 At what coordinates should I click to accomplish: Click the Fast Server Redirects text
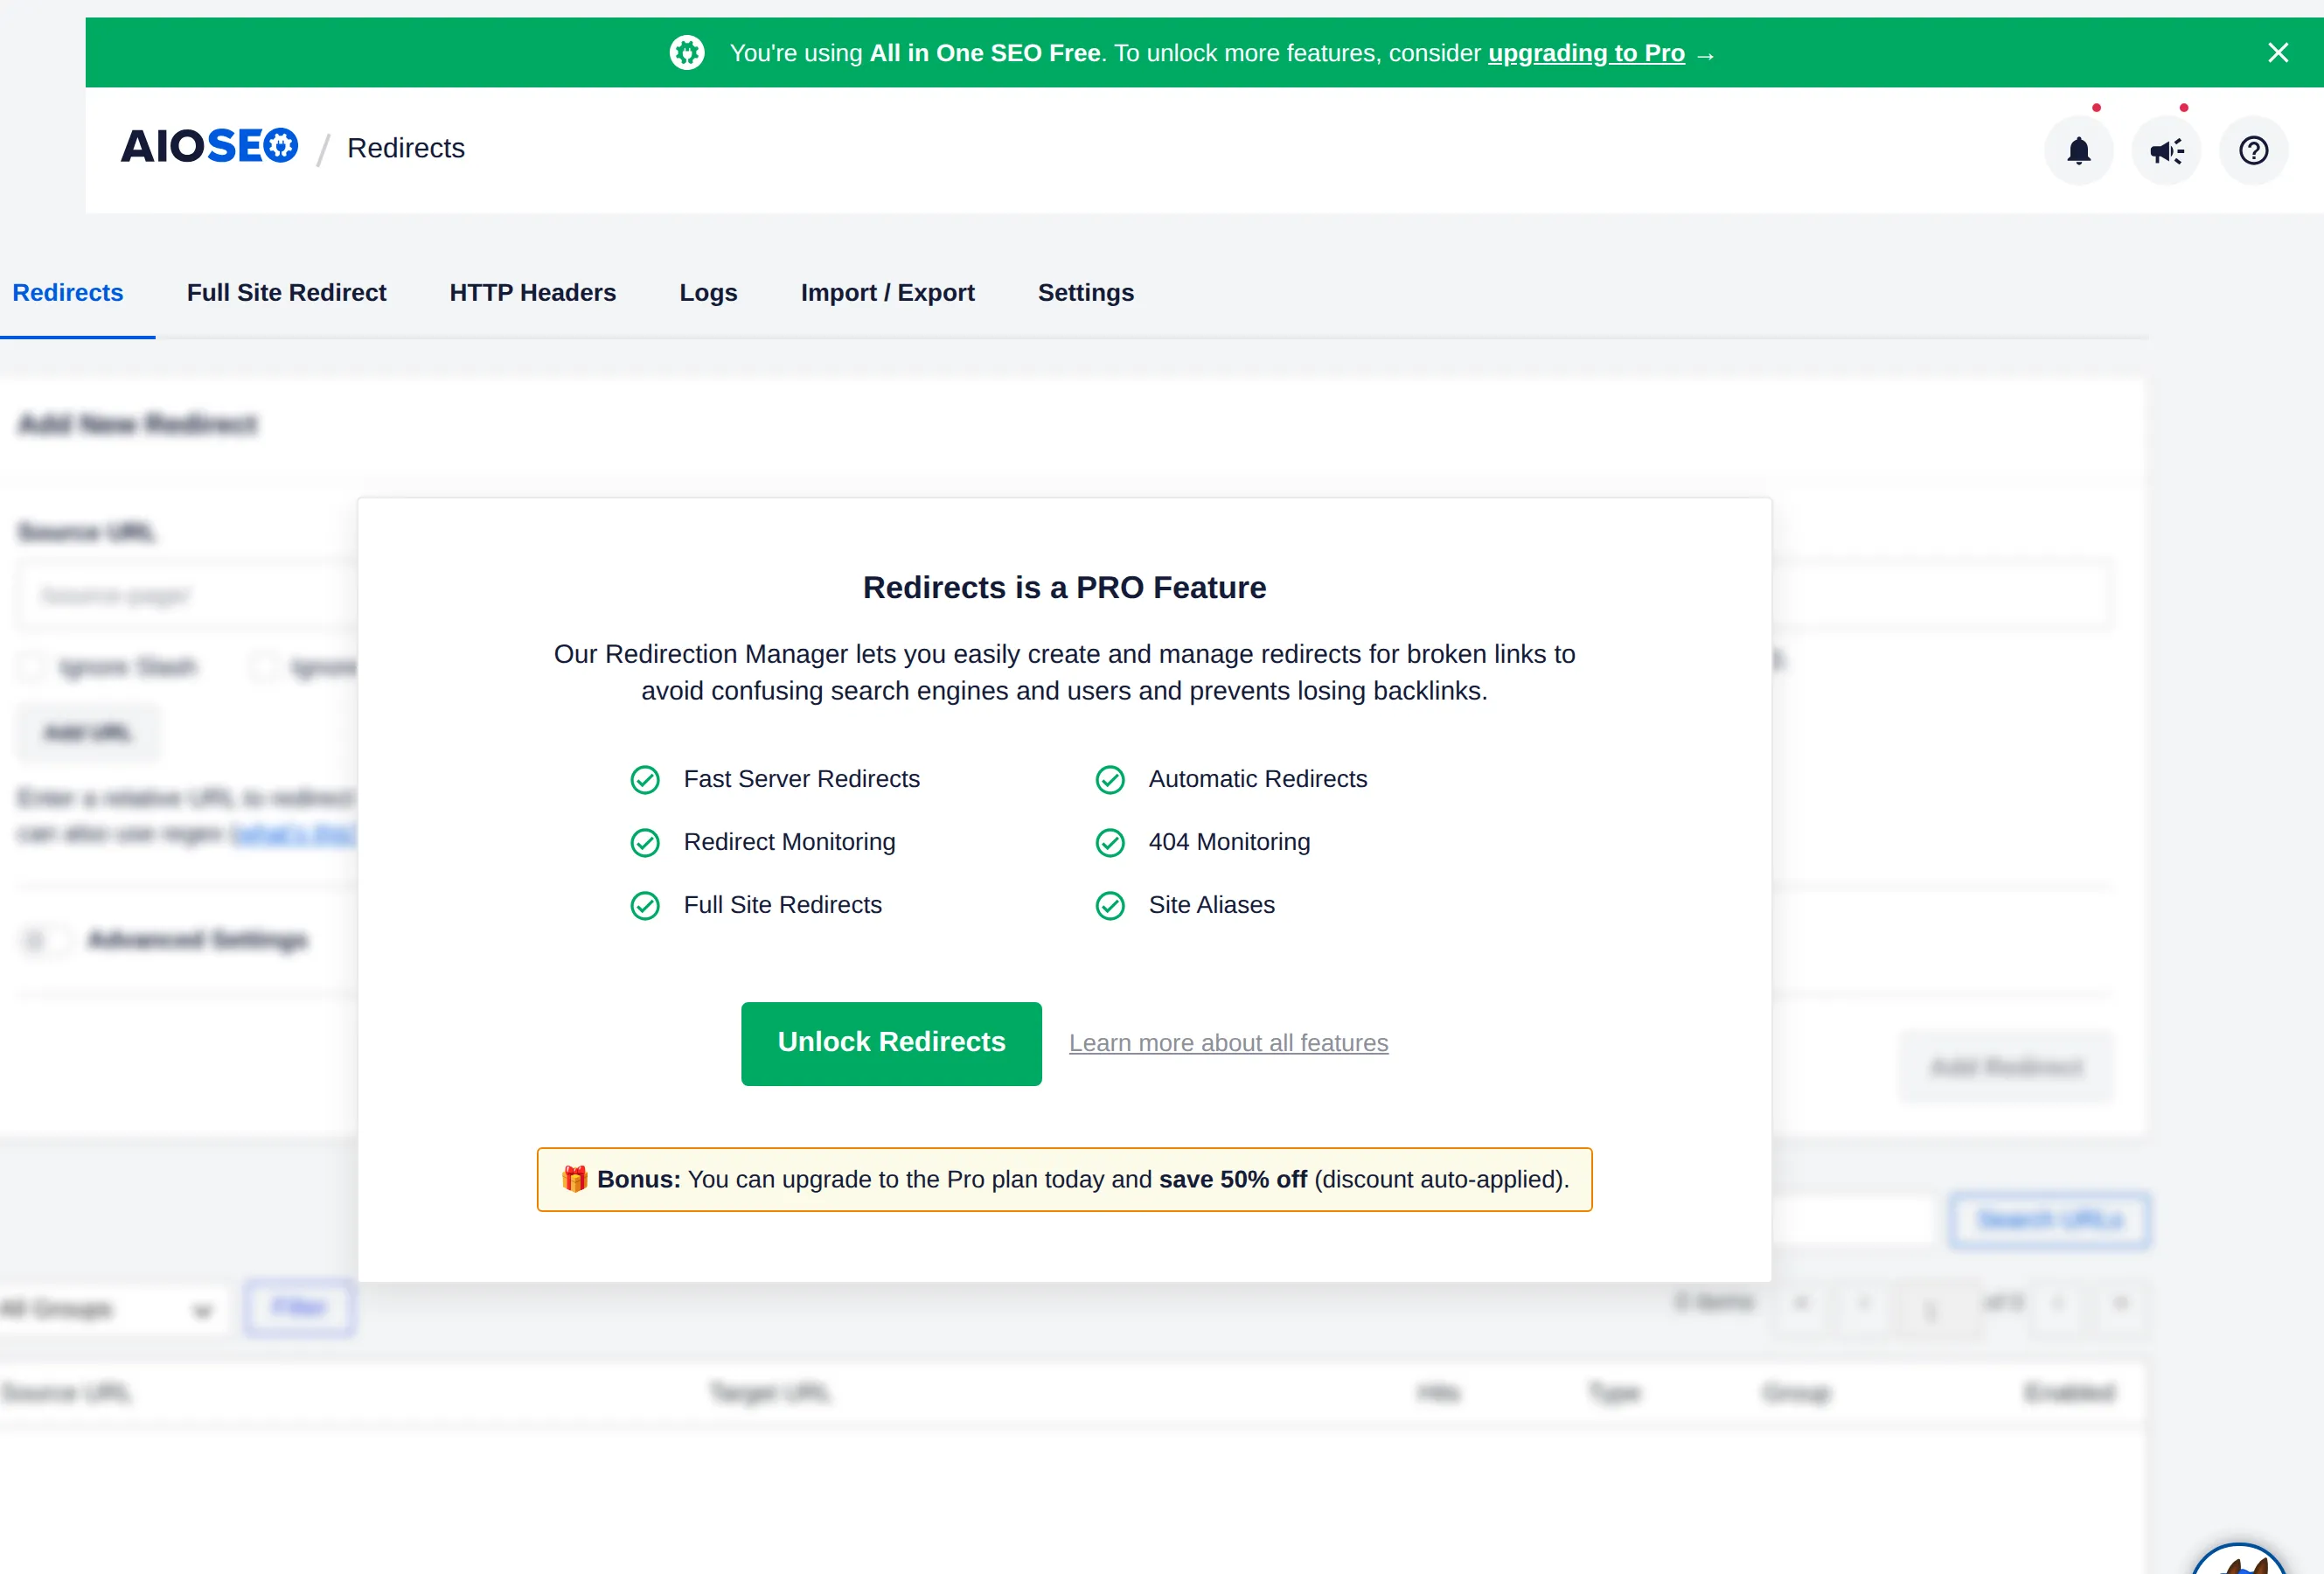coord(801,779)
